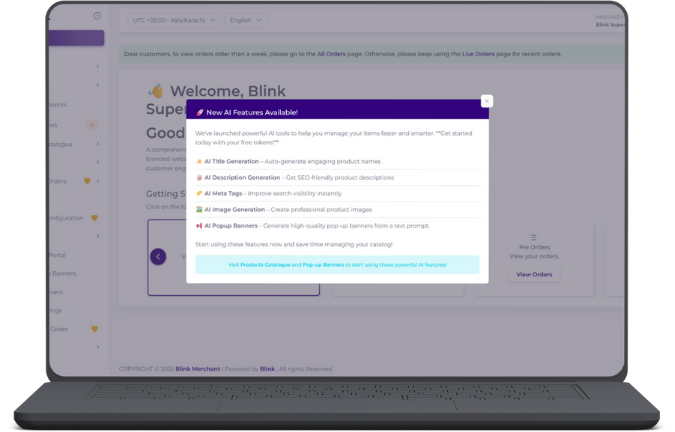Click the sidebar collapse icon at top

[x=97, y=16]
